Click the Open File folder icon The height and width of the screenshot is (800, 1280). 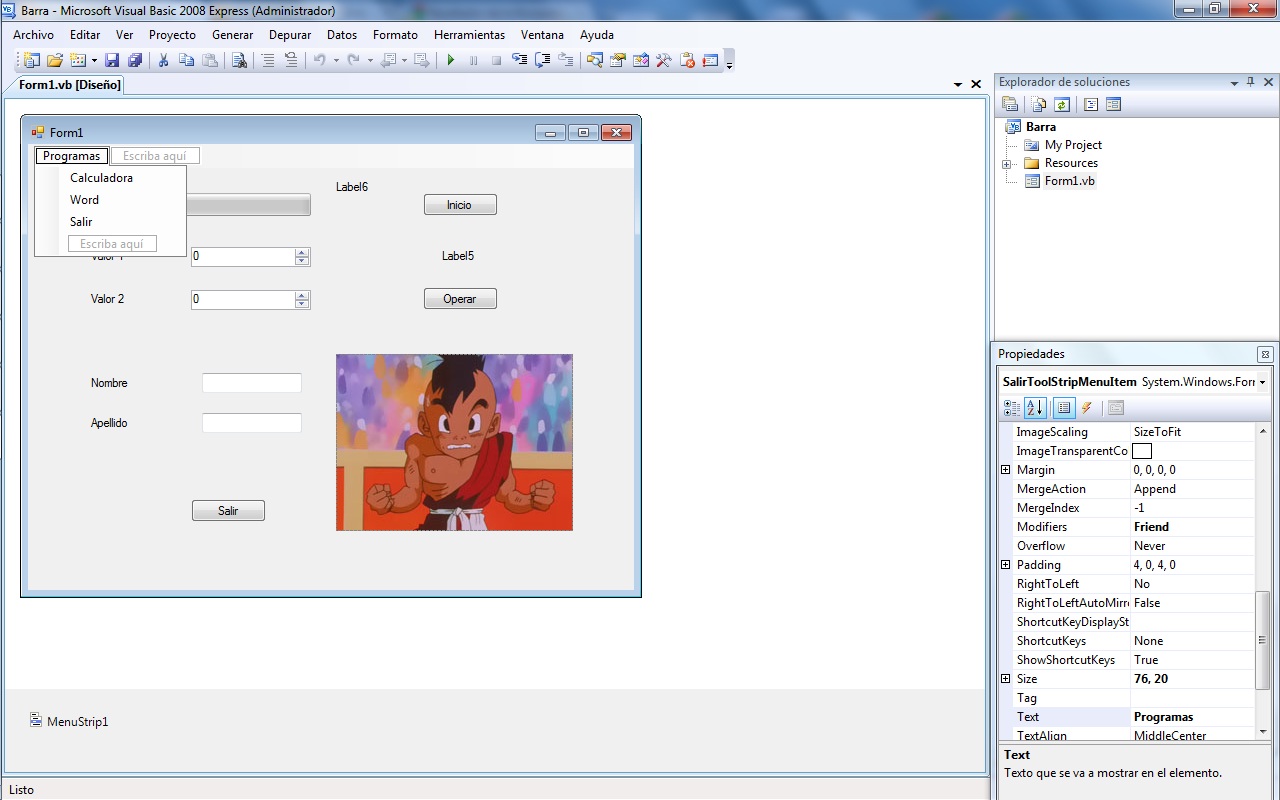(55, 60)
